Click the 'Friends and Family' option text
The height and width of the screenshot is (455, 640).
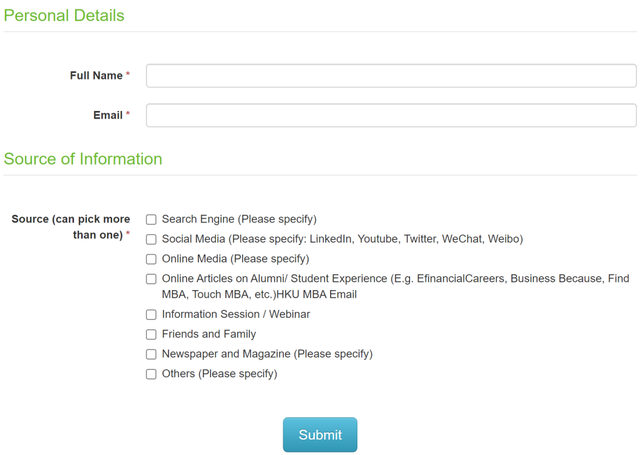coord(209,334)
